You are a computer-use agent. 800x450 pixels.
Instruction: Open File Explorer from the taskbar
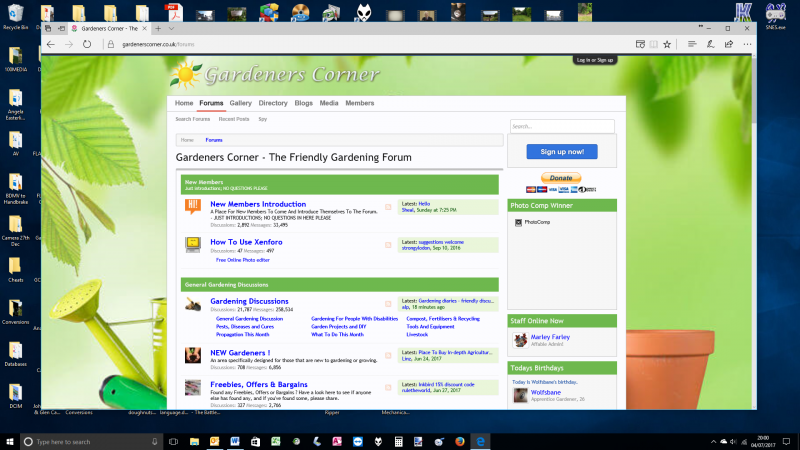pyautogui.click(x=194, y=441)
